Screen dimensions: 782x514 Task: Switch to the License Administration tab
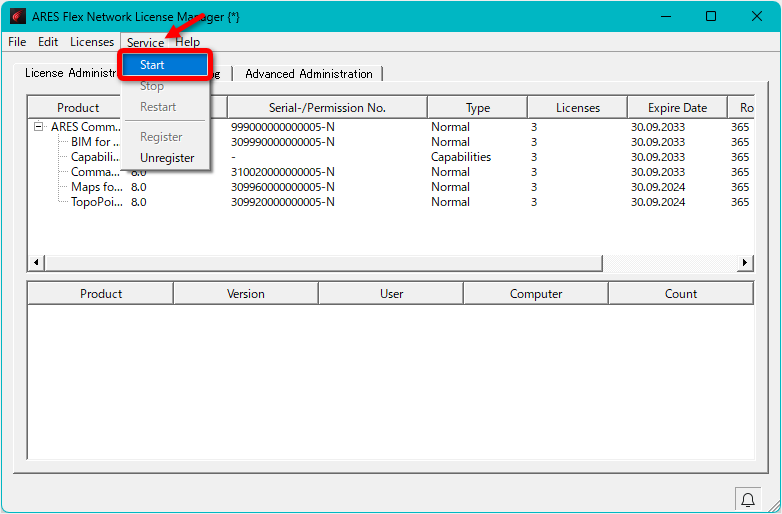coord(72,73)
